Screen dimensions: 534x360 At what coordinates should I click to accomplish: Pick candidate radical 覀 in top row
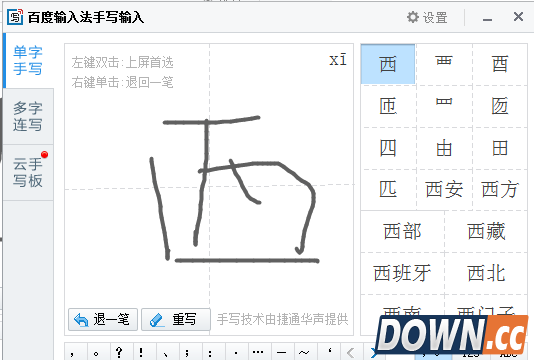coord(444,64)
